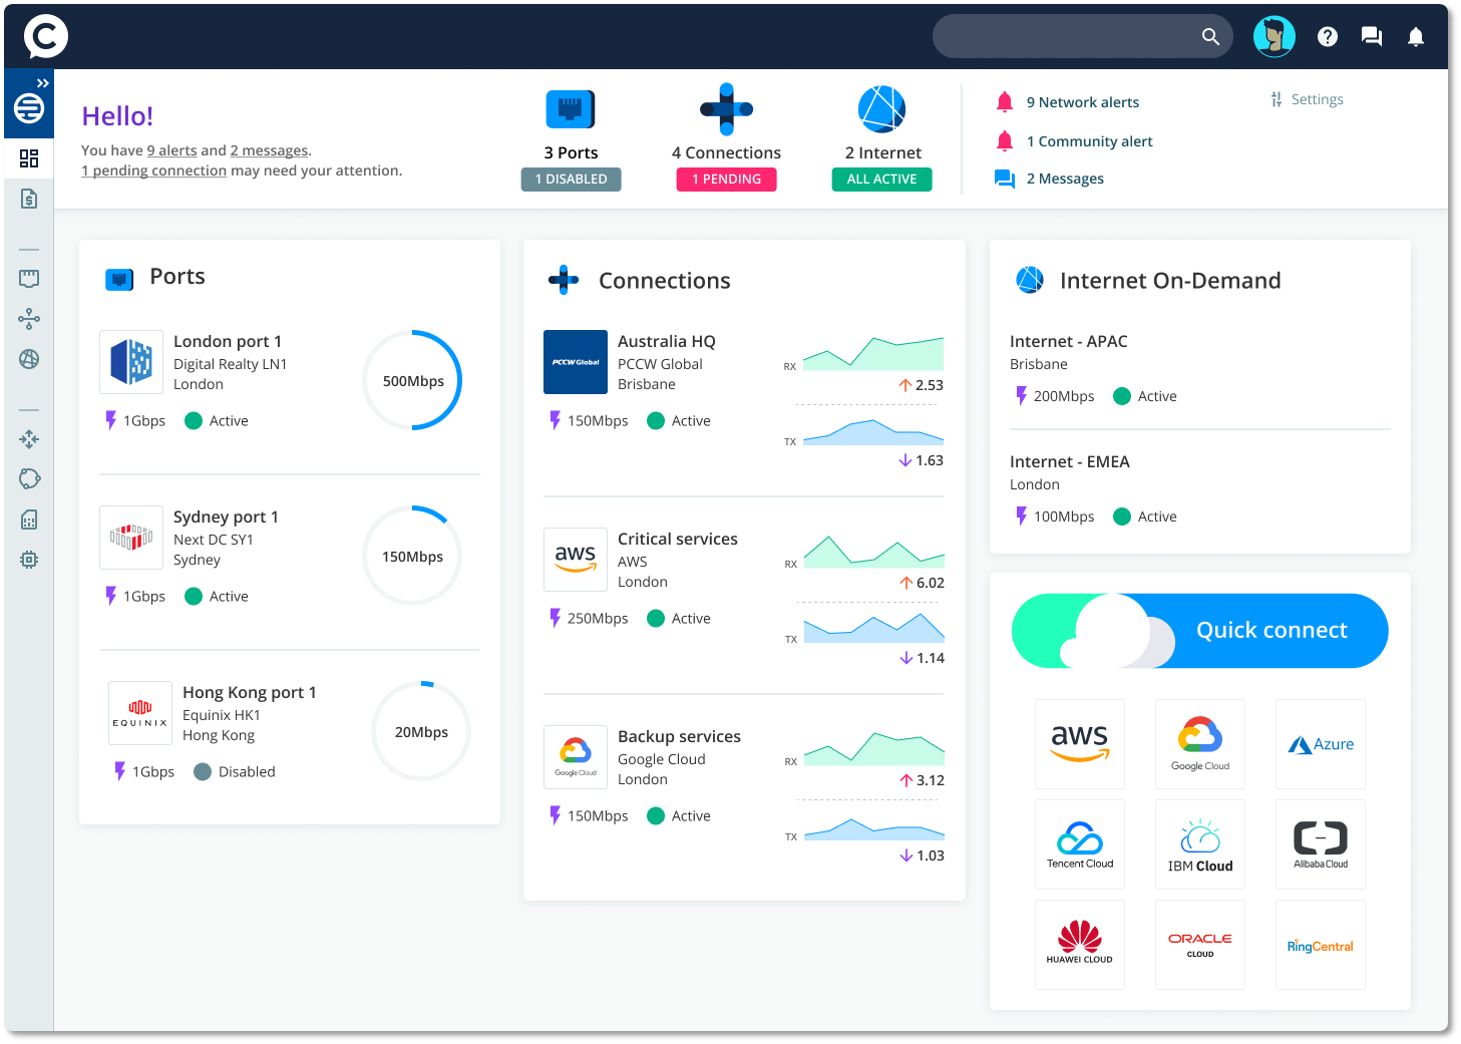Expand the Australia HQ connection details
This screenshot has height=1044, width=1461.
[x=666, y=340]
